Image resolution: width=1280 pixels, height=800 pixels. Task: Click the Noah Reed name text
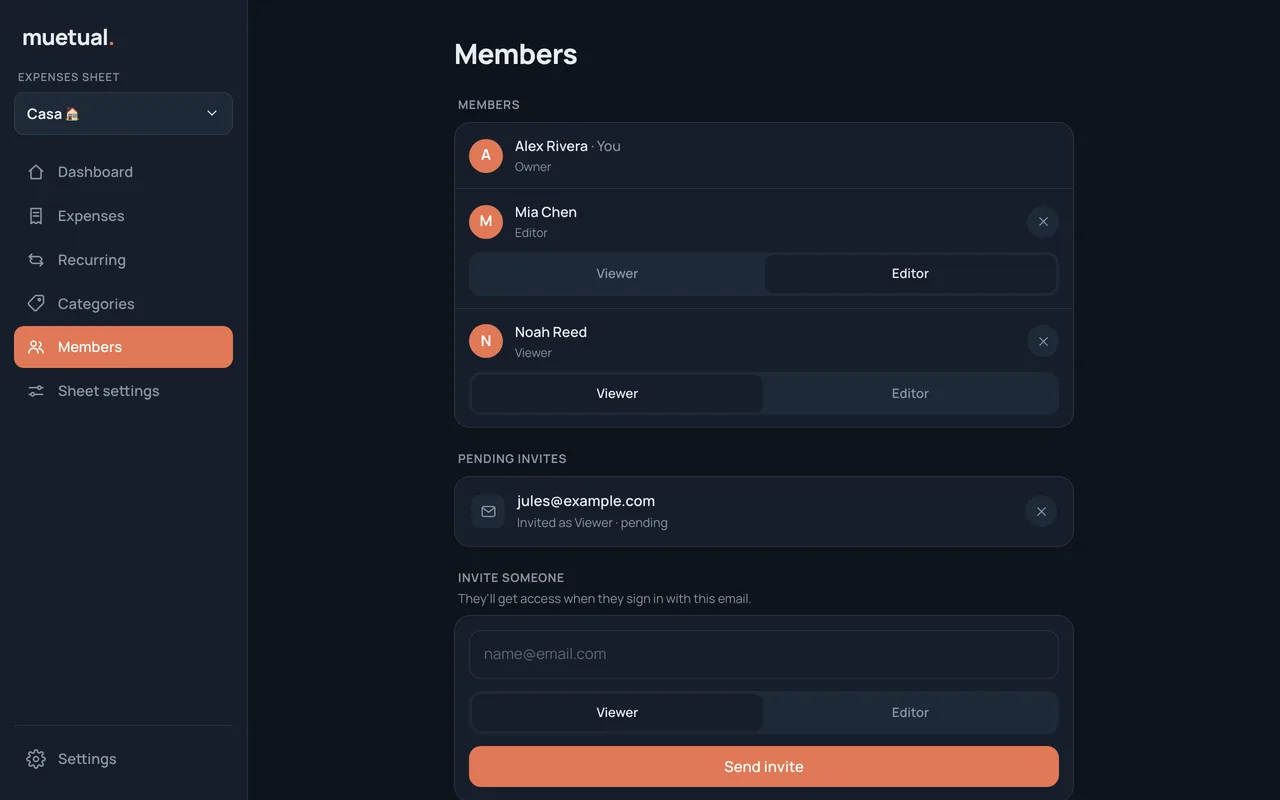[x=551, y=332]
